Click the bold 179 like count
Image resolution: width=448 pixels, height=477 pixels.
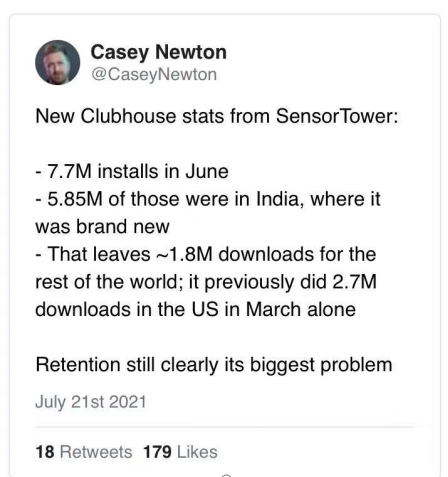click(157, 452)
